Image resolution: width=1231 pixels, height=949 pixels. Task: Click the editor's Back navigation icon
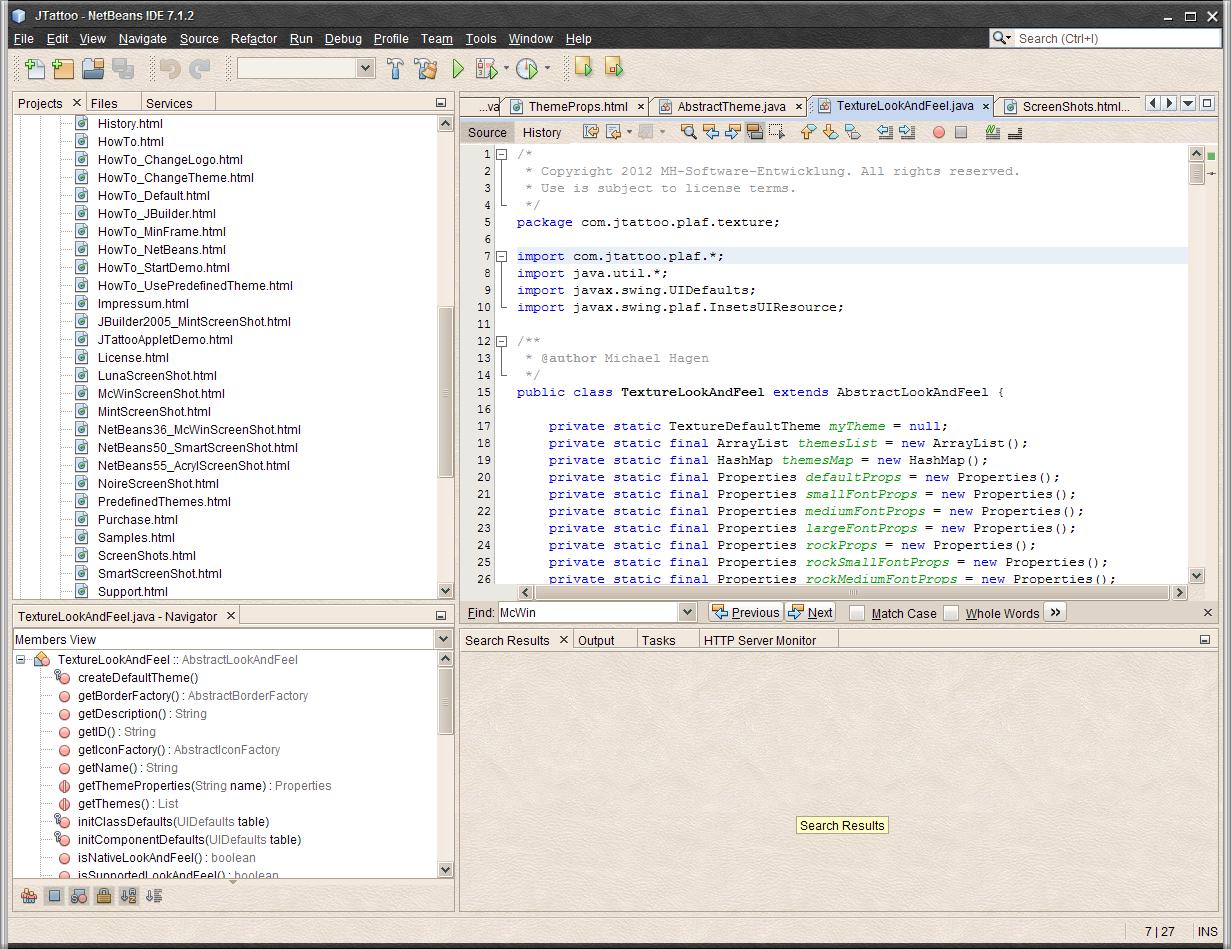(x=614, y=132)
